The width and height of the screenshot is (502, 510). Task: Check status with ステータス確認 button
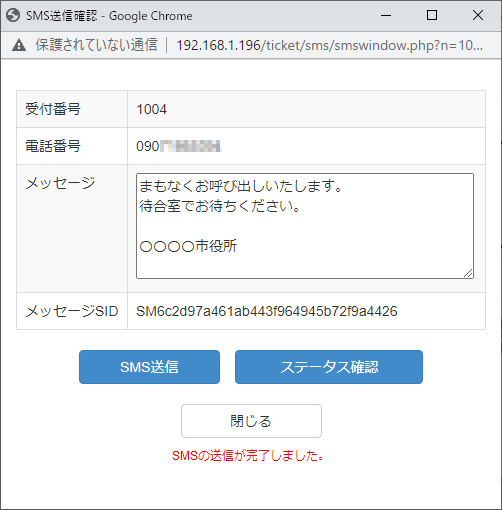(329, 367)
